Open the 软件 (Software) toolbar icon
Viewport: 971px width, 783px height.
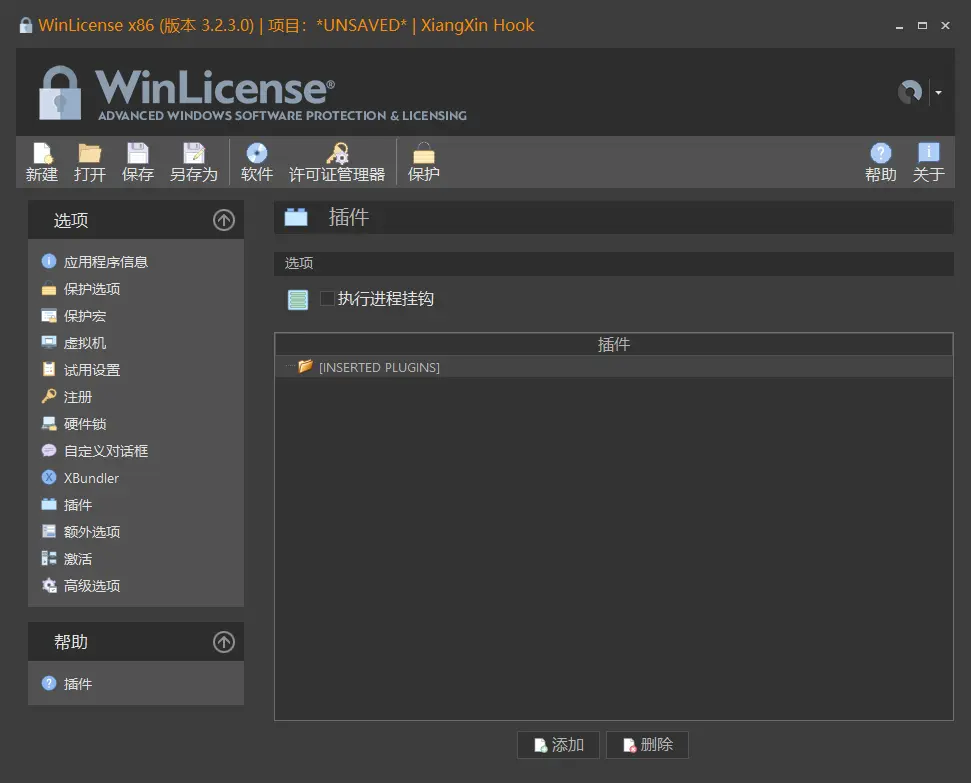pyautogui.click(x=256, y=162)
